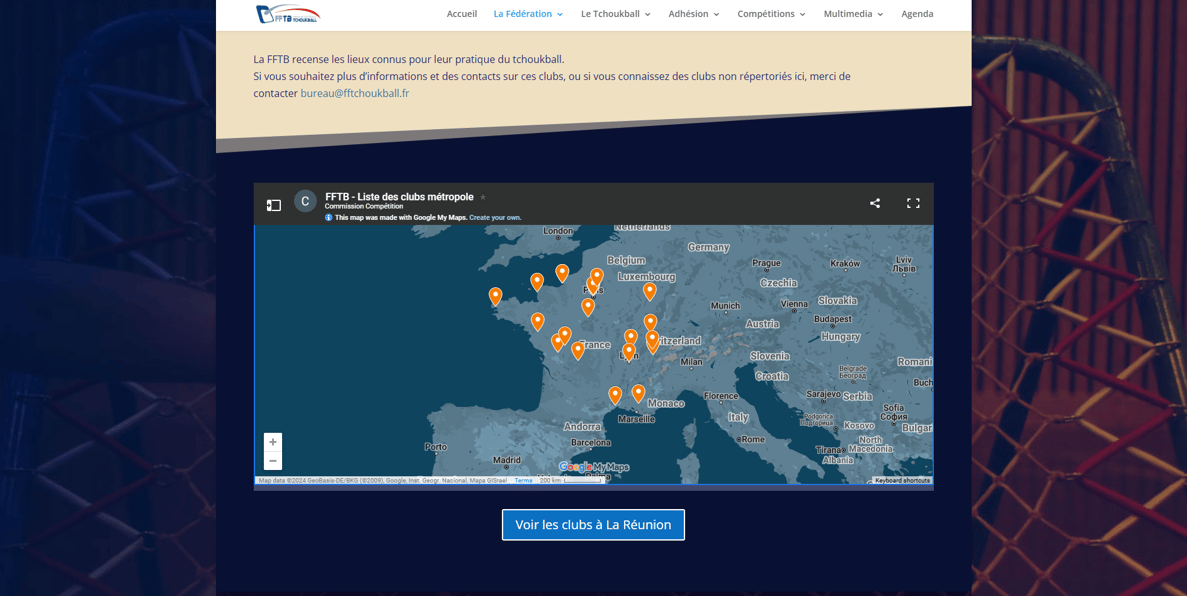The width and height of the screenshot is (1187, 596).
Task: Open the Agenda menu item
Action: point(917,14)
